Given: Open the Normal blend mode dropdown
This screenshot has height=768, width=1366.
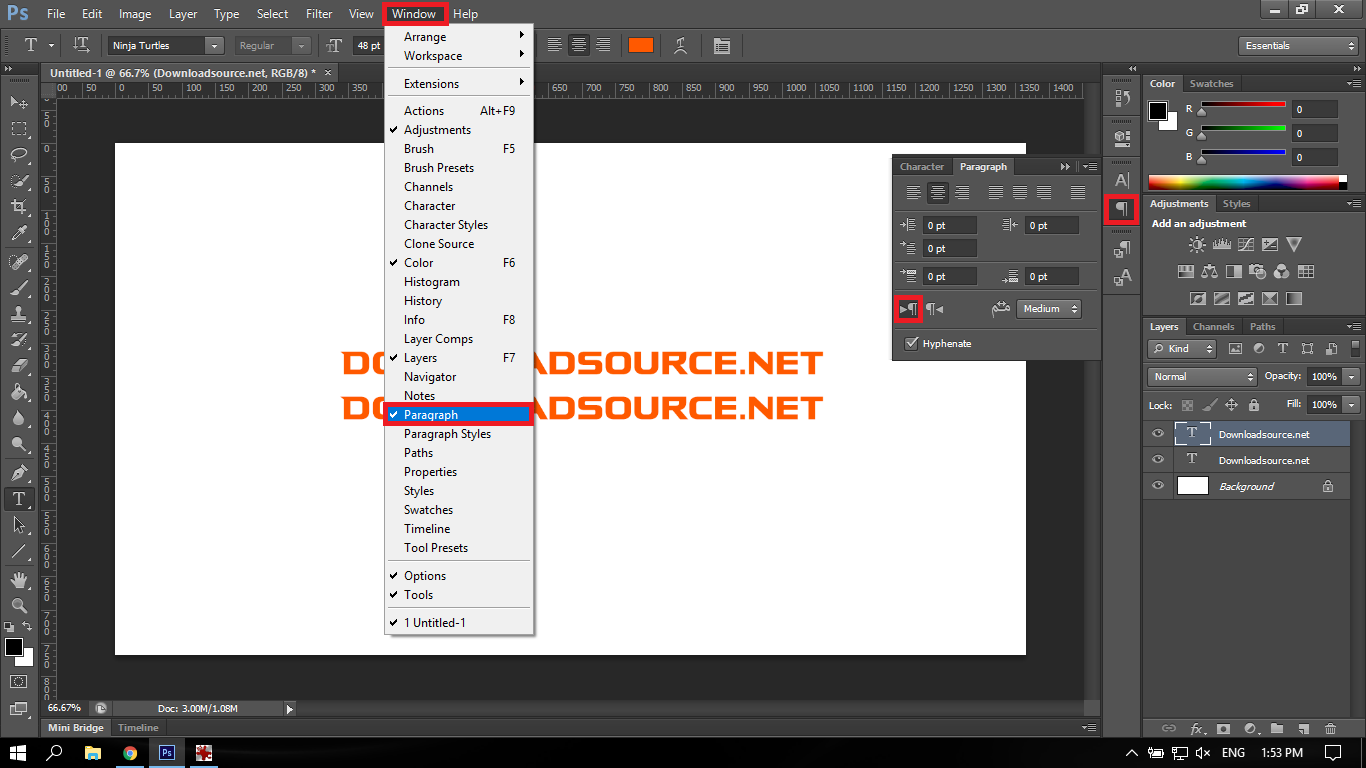Looking at the screenshot, I should pyautogui.click(x=1202, y=377).
